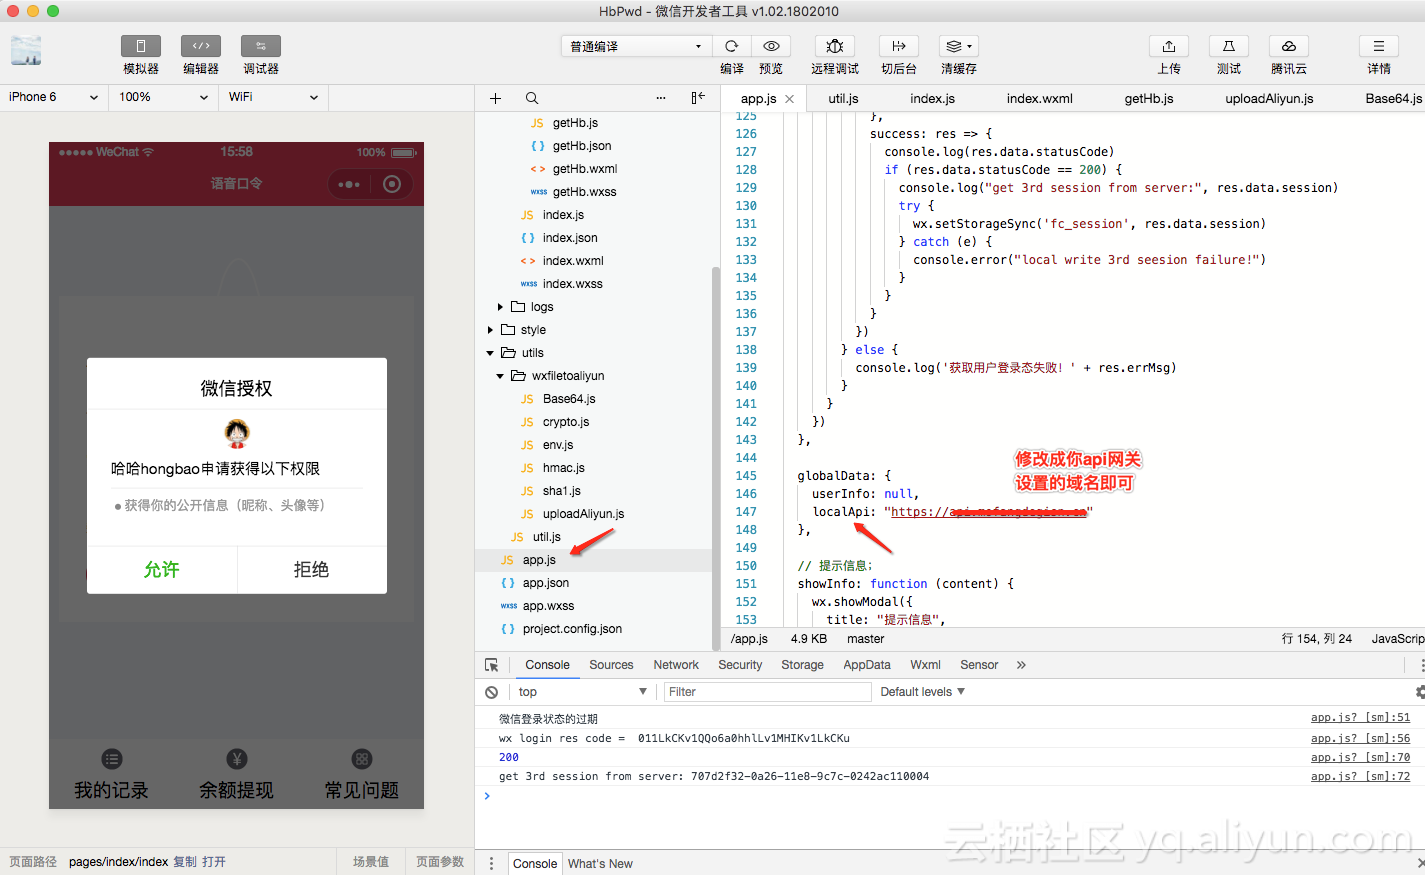Click the preview eye icon (预览)

[771, 46]
